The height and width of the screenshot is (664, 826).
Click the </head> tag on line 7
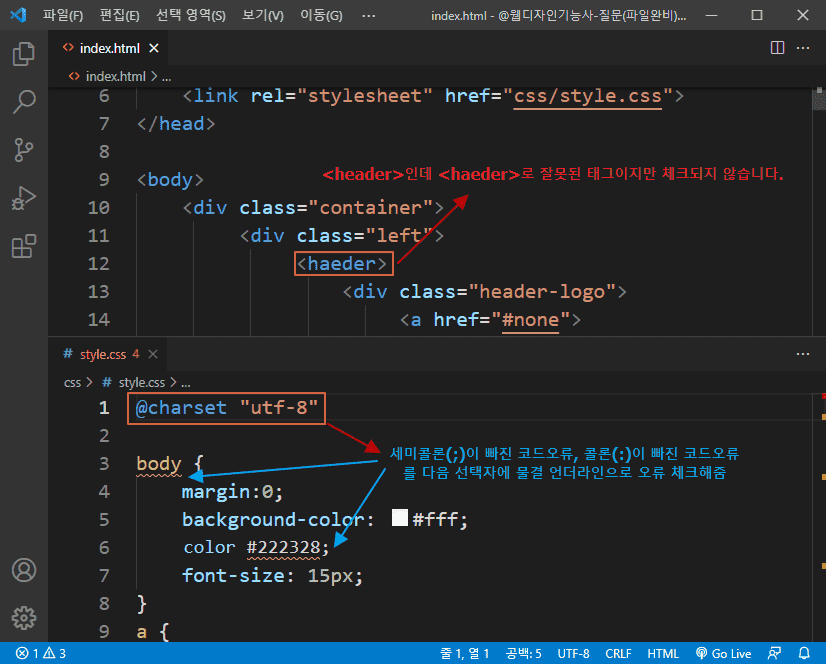pos(176,124)
